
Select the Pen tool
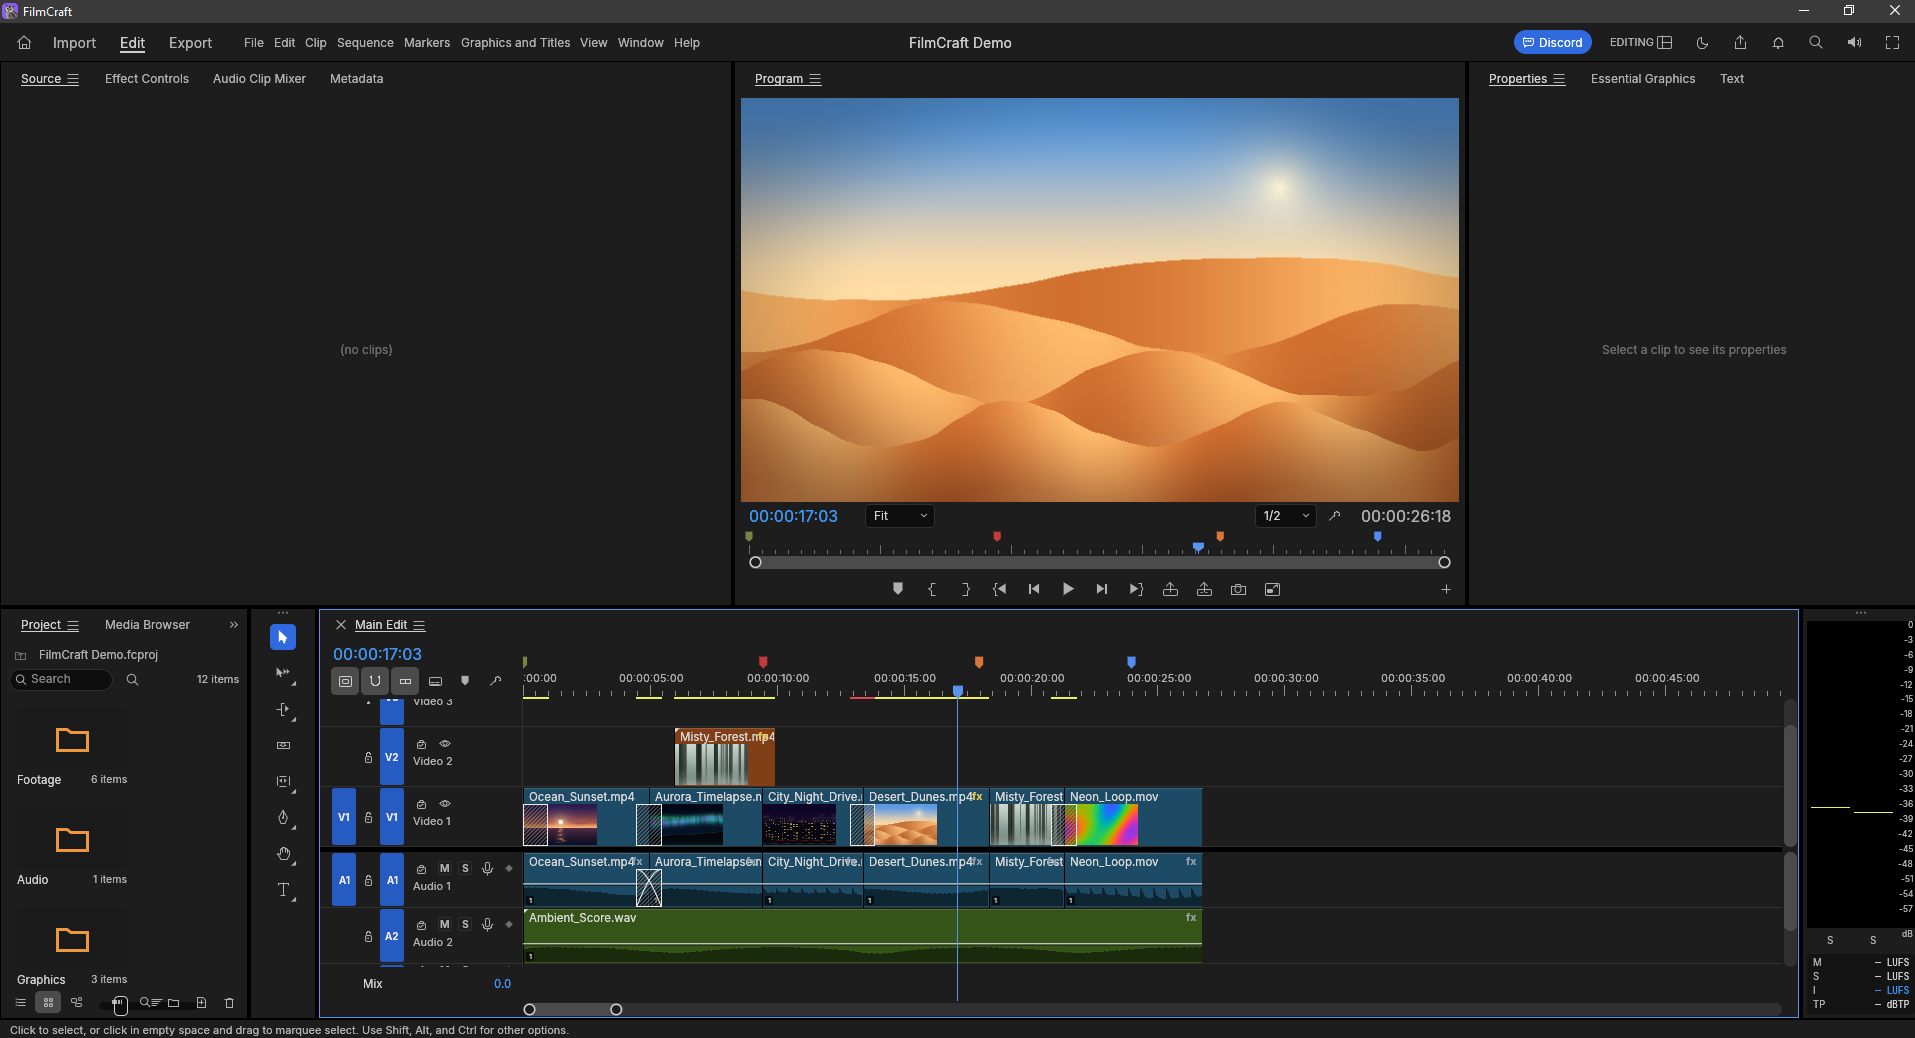point(283,818)
